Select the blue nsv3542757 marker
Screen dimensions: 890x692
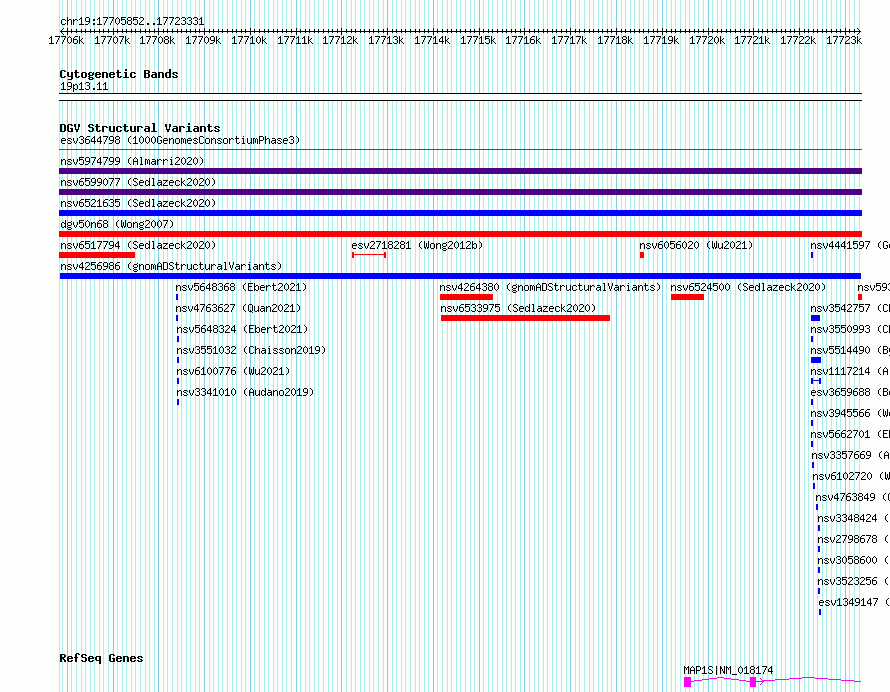click(816, 318)
